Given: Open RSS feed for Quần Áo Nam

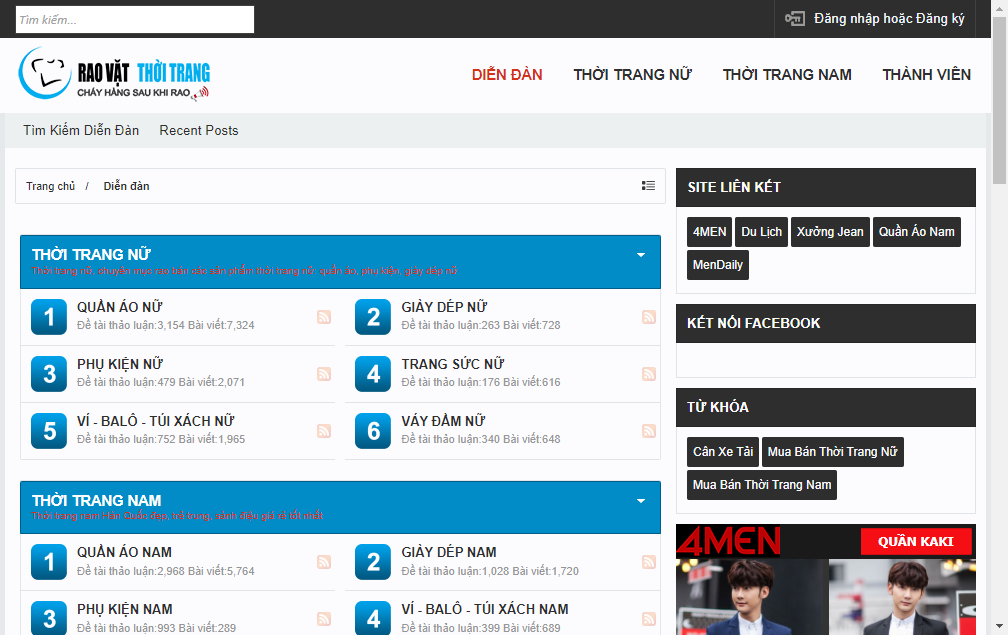Looking at the screenshot, I should (x=324, y=562).
